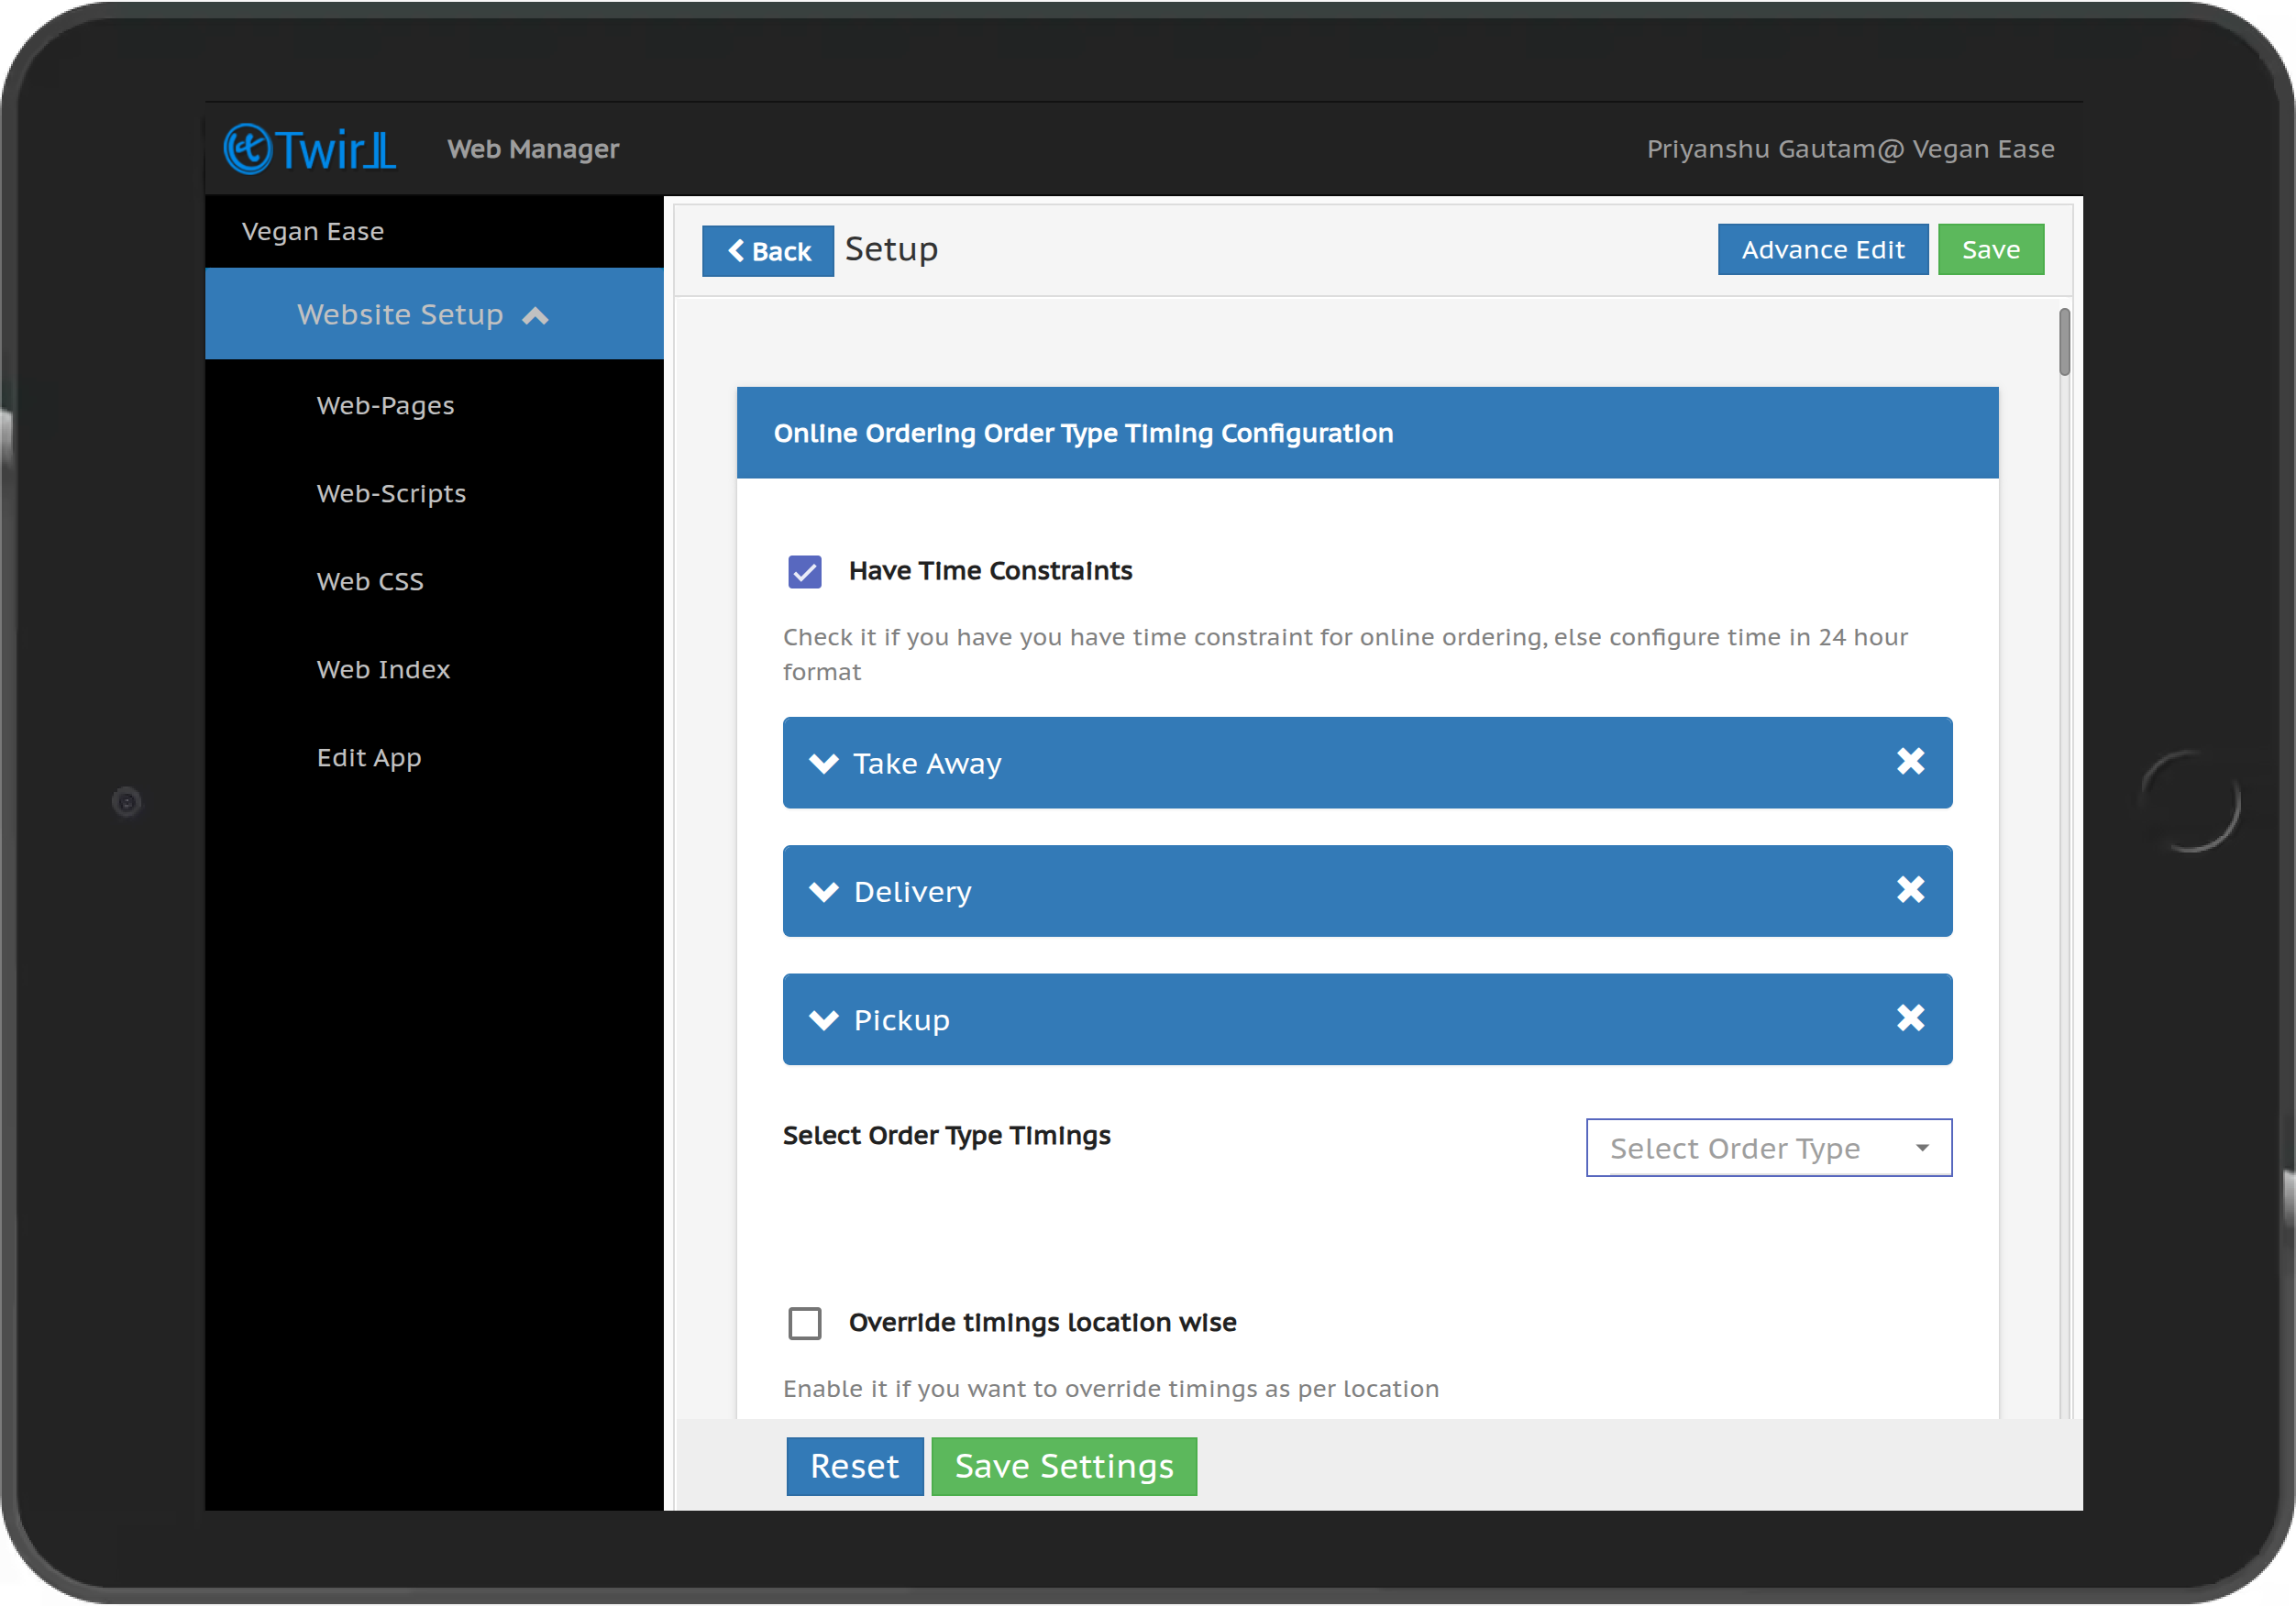Select Web CSS sidebar item
This screenshot has width=2296, height=1606.
[370, 582]
